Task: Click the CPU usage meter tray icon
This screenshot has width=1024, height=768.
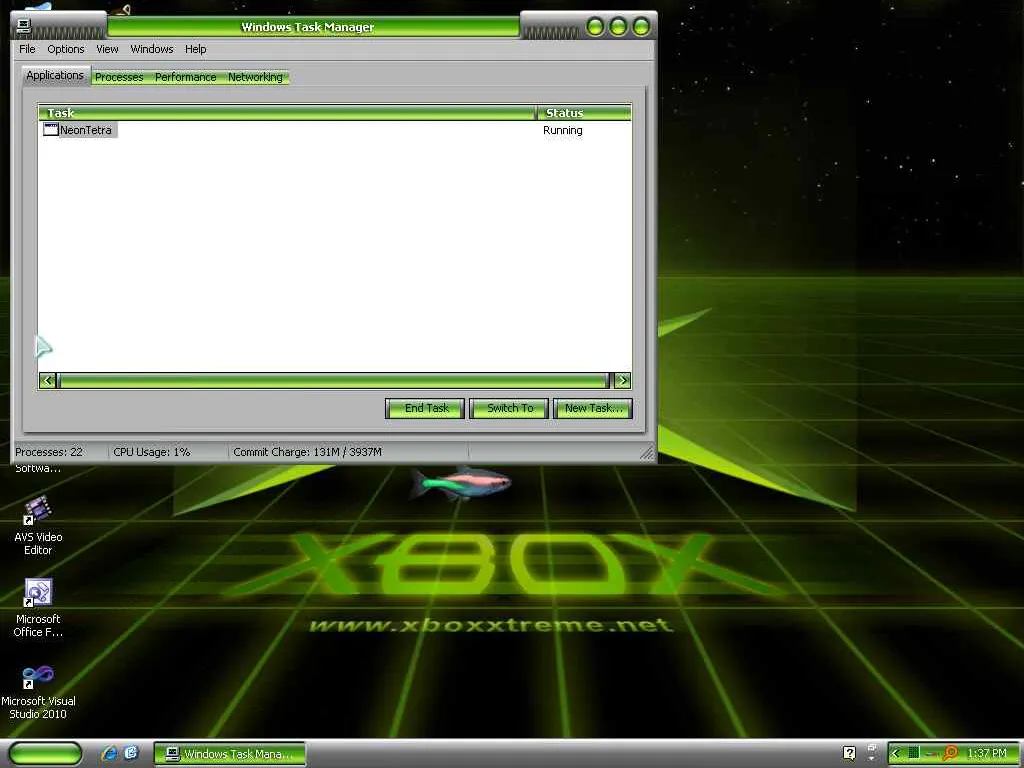Action: point(914,753)
